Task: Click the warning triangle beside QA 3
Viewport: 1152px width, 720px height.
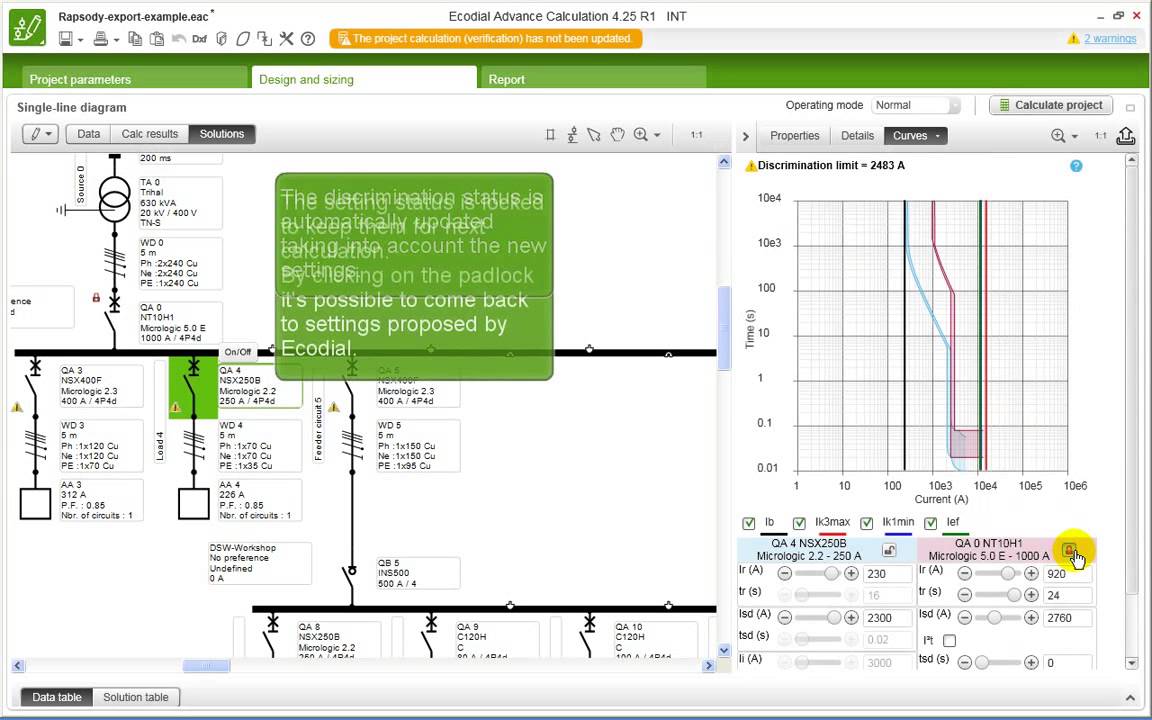Action: (17, 406)
